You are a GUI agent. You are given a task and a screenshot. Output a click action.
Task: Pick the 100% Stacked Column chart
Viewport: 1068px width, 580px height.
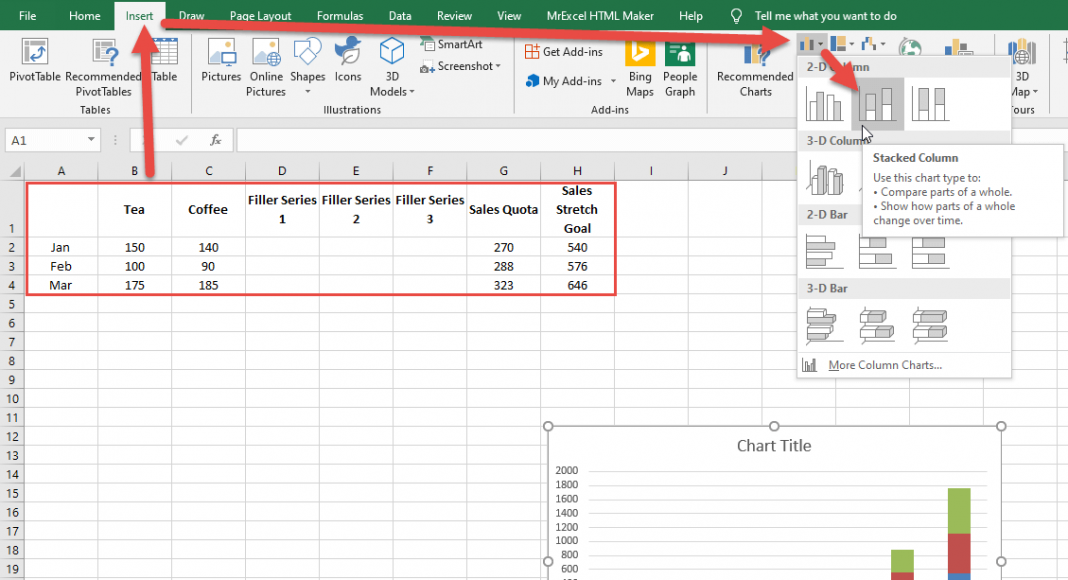point(930,104)
